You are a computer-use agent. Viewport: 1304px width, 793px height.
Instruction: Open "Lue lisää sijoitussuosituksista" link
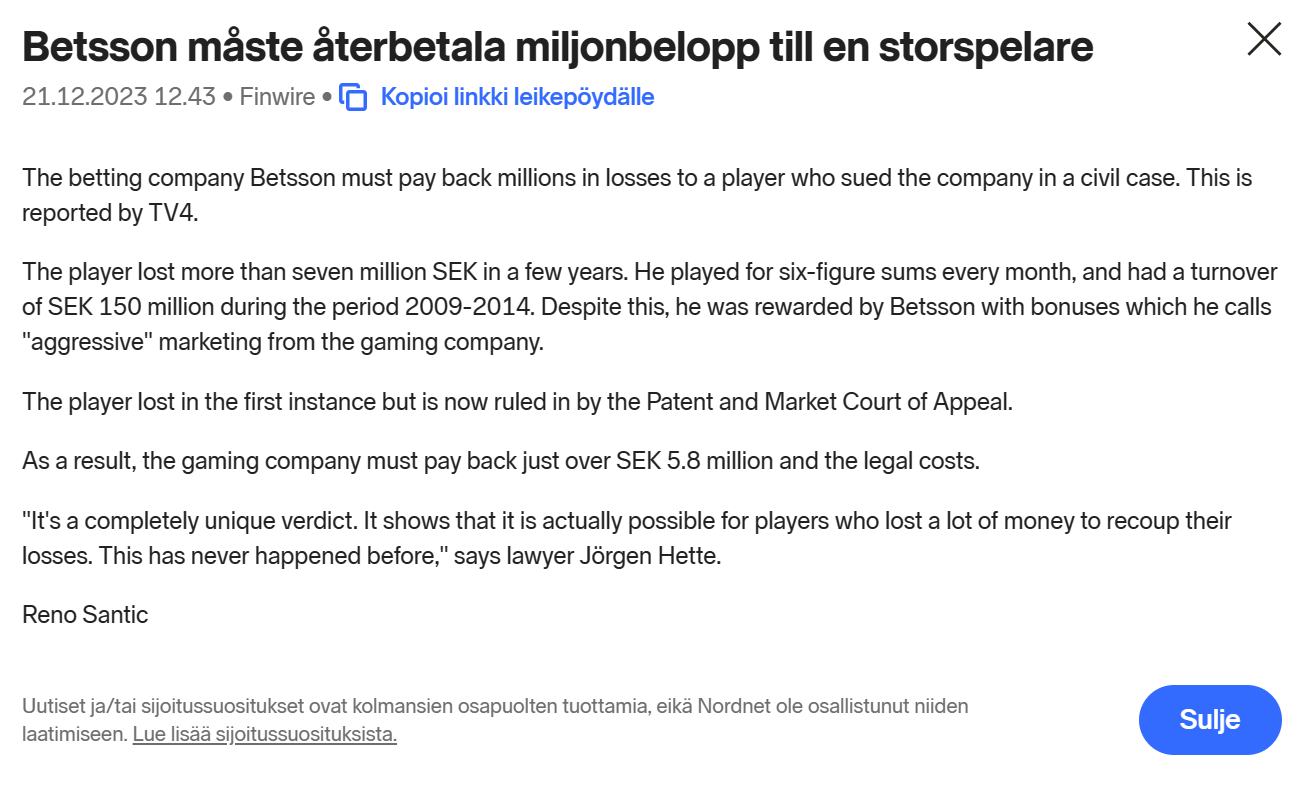point(265,735)
